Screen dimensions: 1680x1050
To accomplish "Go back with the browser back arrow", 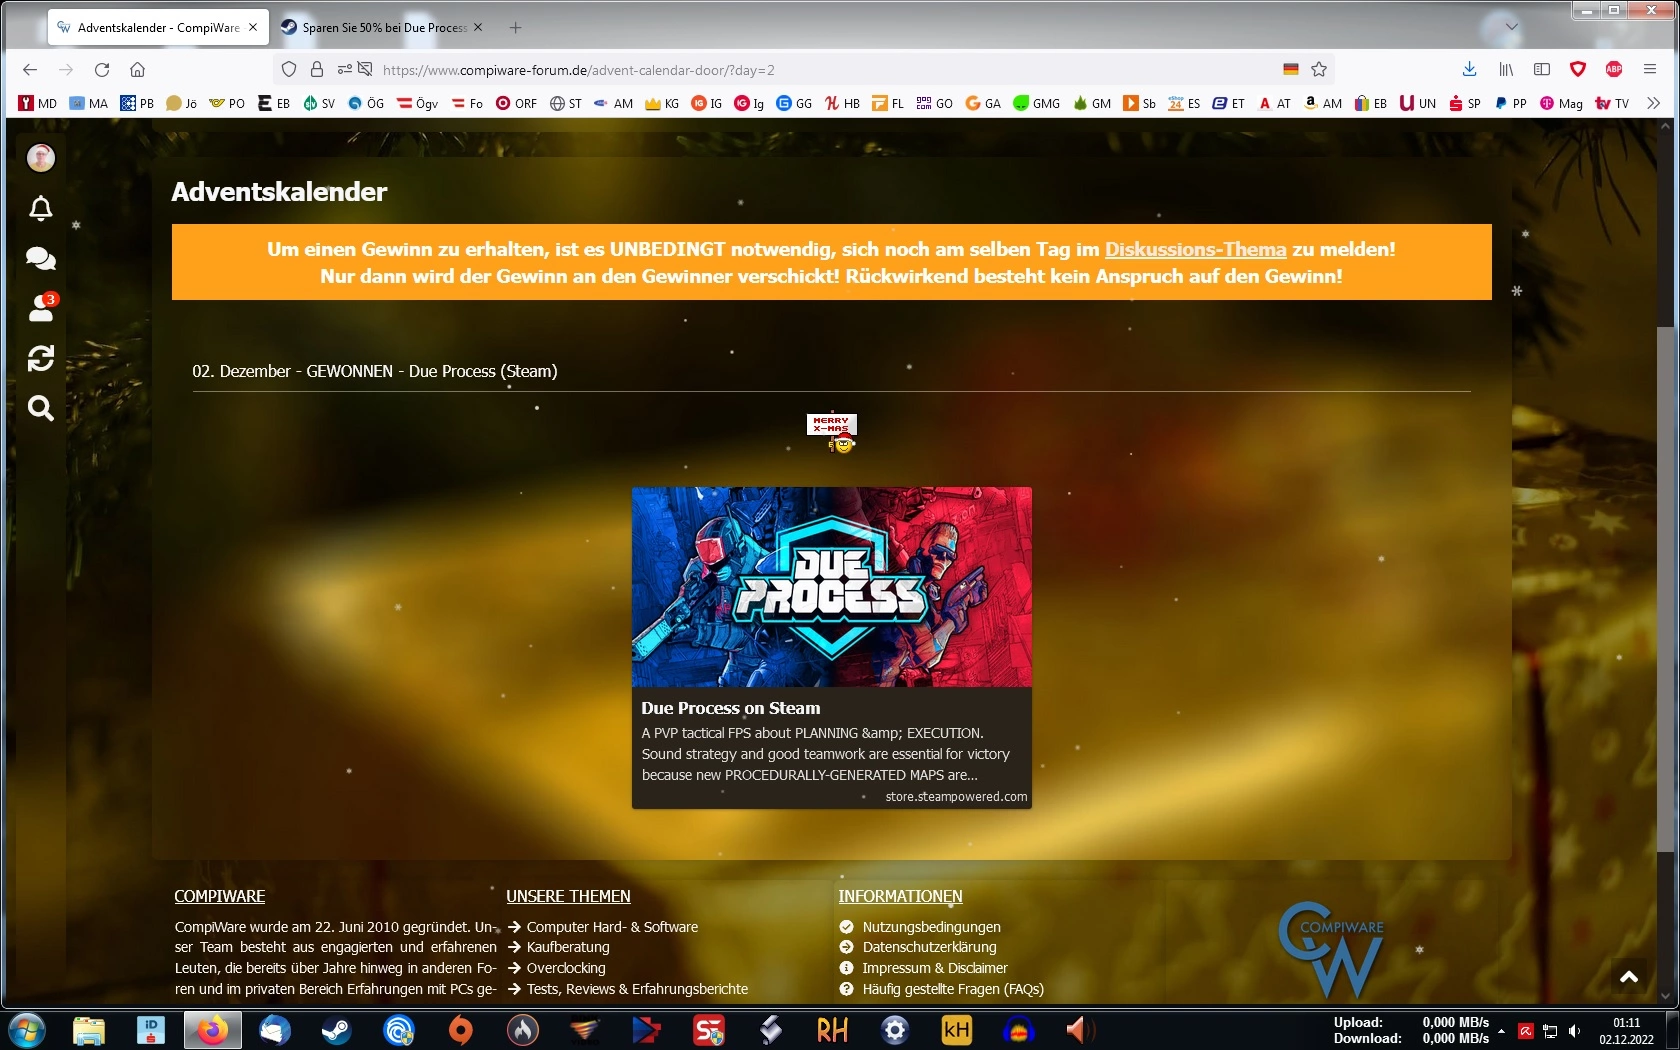I will pyautogui.click(x=30, y=69).
